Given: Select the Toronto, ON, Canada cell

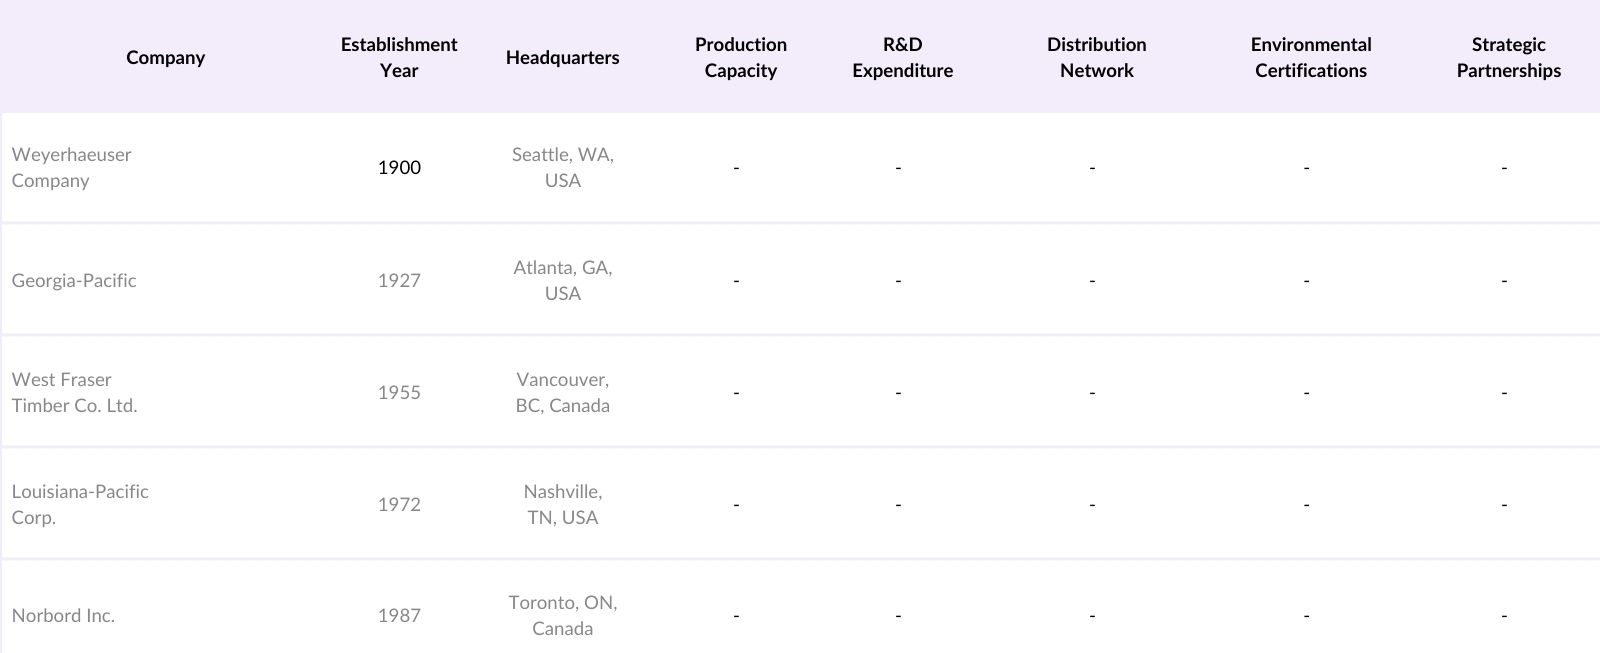Looking at the screenshot, I should click(x=562, y=616).
